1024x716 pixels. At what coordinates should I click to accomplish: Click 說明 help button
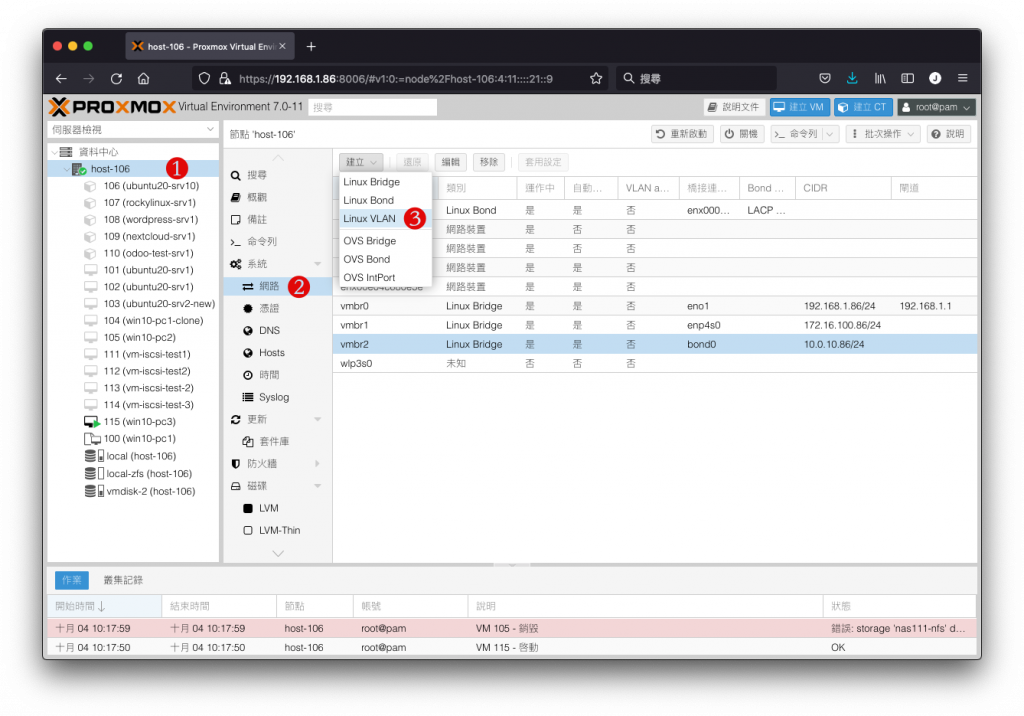coord(949,134)
